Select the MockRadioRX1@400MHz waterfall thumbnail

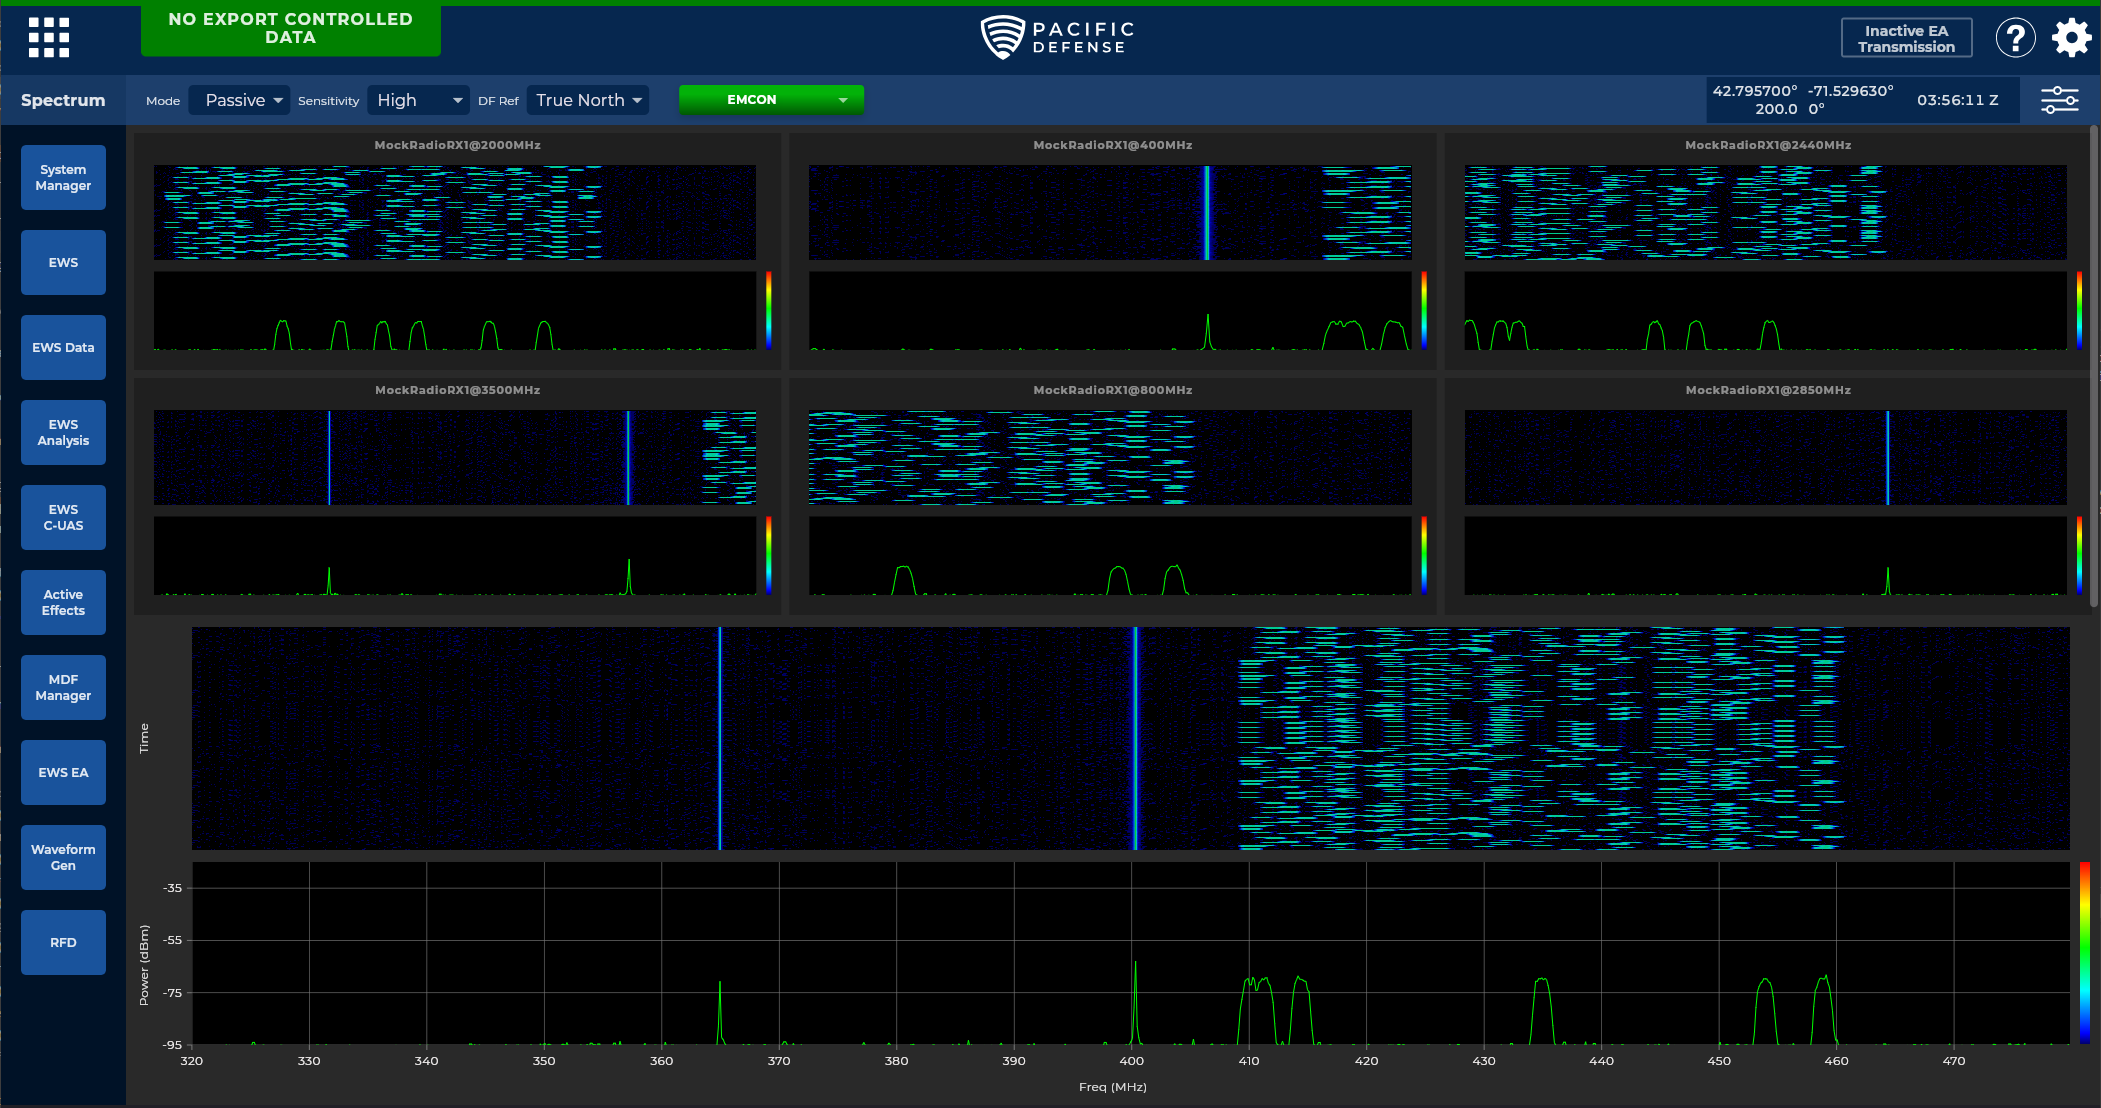[x=1110, y=212]
